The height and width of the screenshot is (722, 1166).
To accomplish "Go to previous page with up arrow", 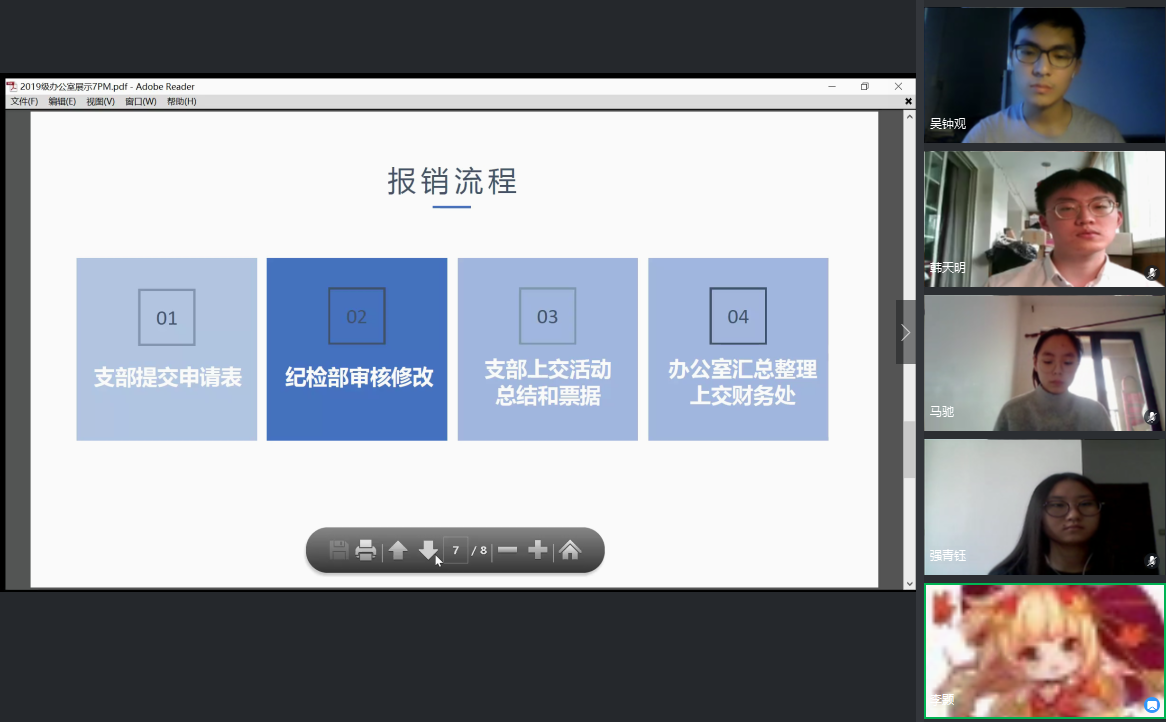I will pyautogui.click(x=398, y=550).
